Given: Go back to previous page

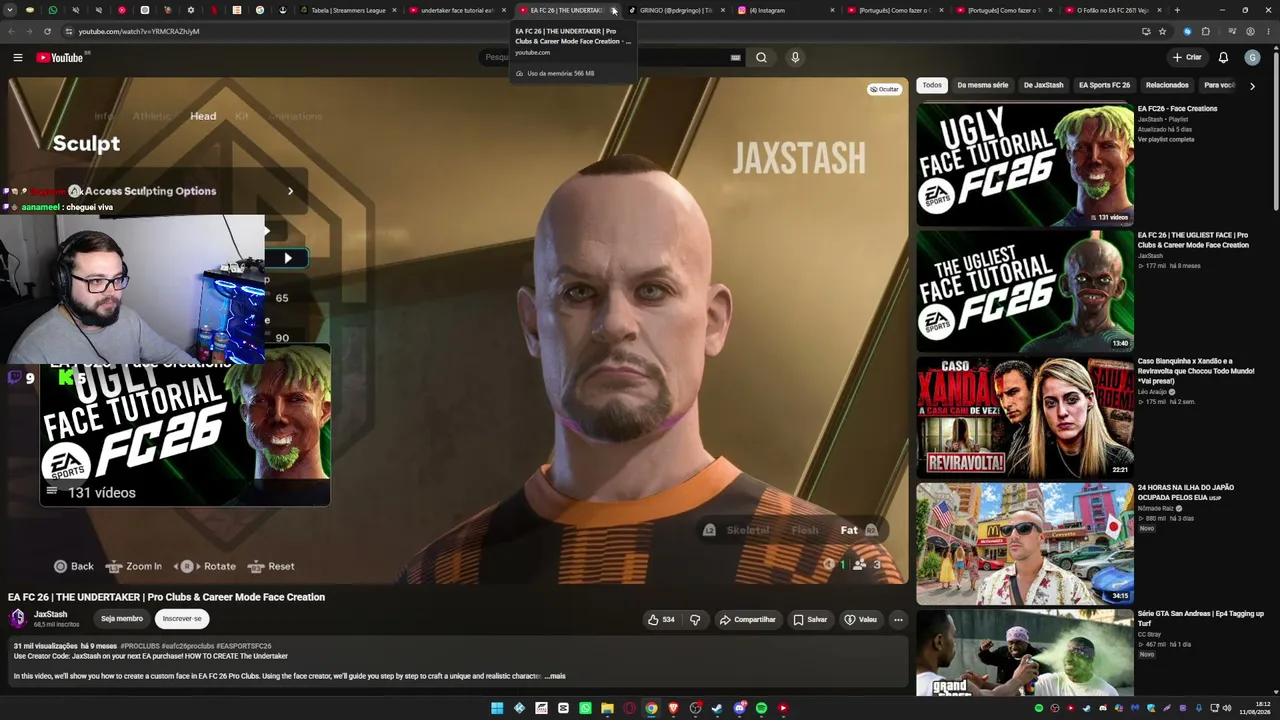Looking at the screenshot, I should [11, 31].
